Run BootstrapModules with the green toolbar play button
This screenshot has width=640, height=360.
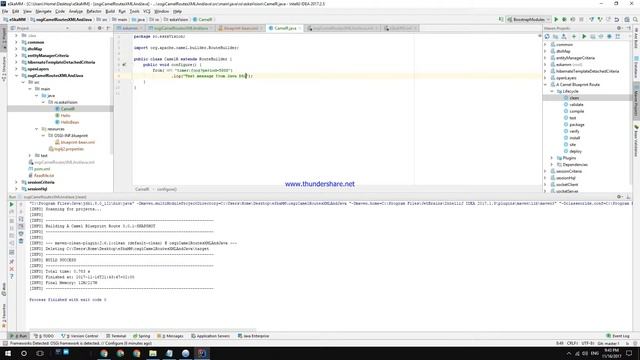pyautogui.click(x=556, y=19)
